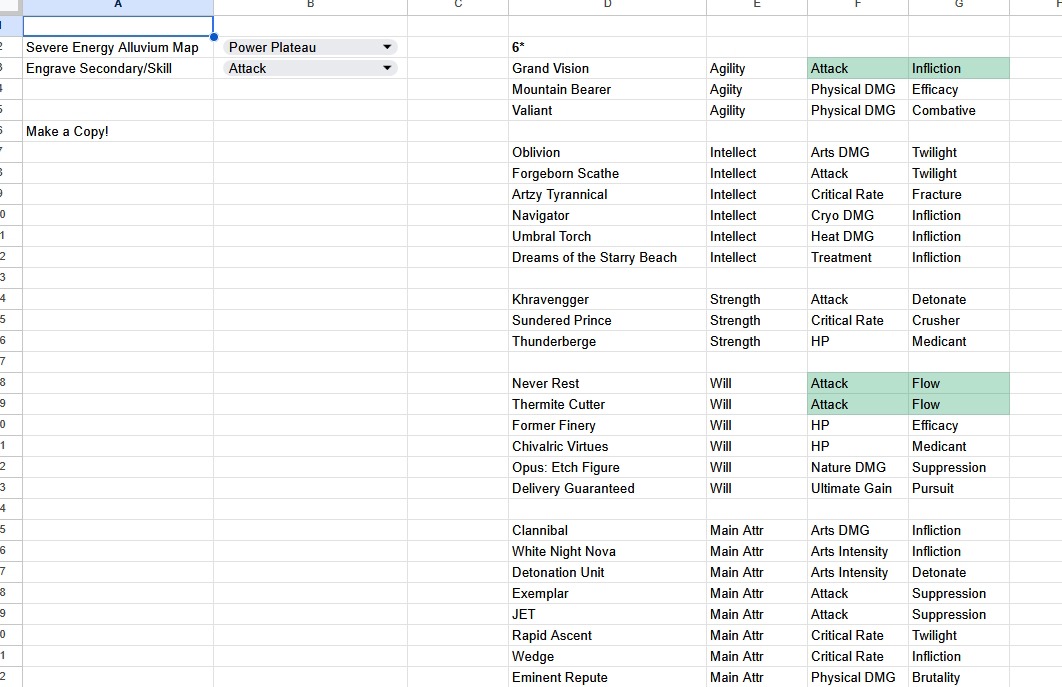
Task: Select the 'Never Rest' cell
Action: point(608,383)
